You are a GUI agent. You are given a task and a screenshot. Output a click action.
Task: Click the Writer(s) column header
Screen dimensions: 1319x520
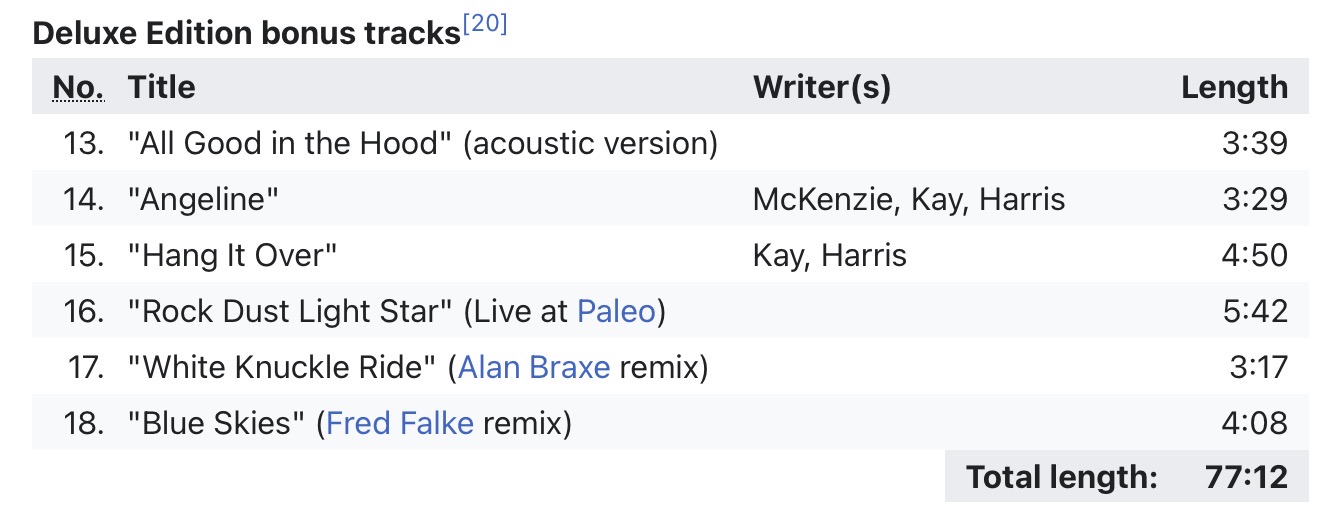821,87
